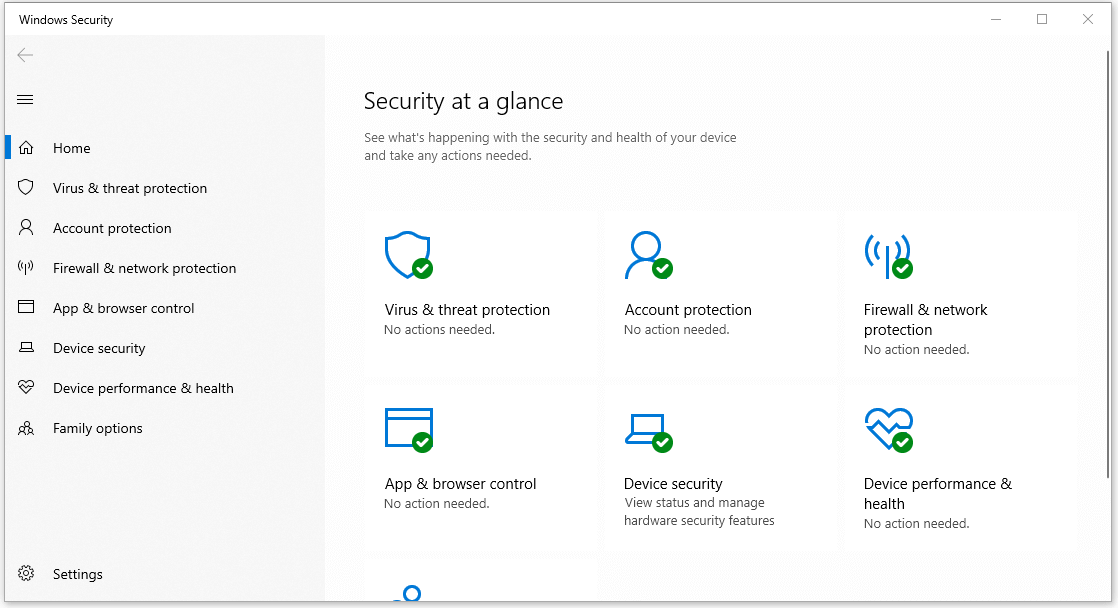1118x608 pixels.
Task: Click 'No action needed.' under Firewall tile
Action: click(x=916, y=349)
